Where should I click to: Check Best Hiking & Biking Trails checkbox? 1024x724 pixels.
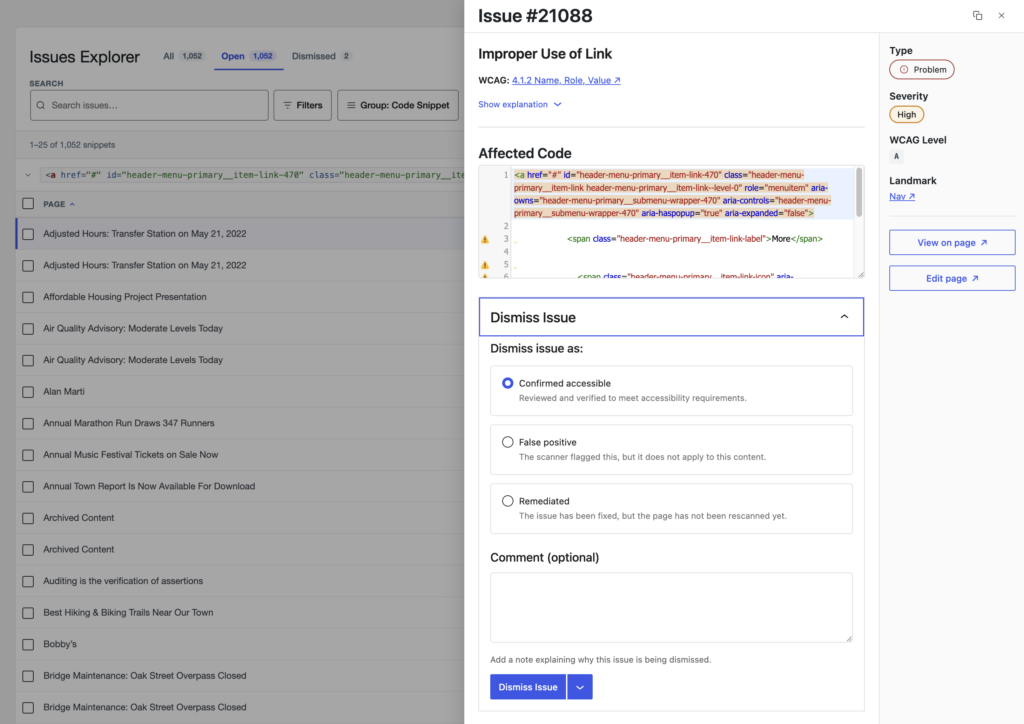pyautogui.click(x=28, y=613)
